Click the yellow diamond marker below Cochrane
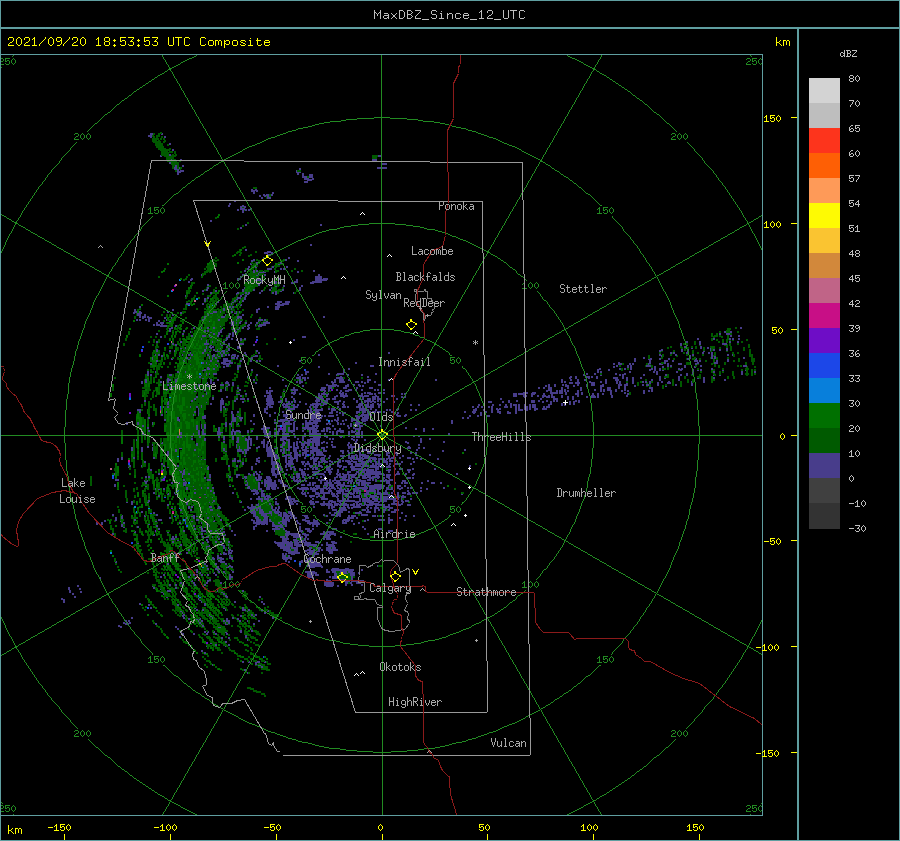The height and width of the screenshot is (841, 900). (343, 577)
